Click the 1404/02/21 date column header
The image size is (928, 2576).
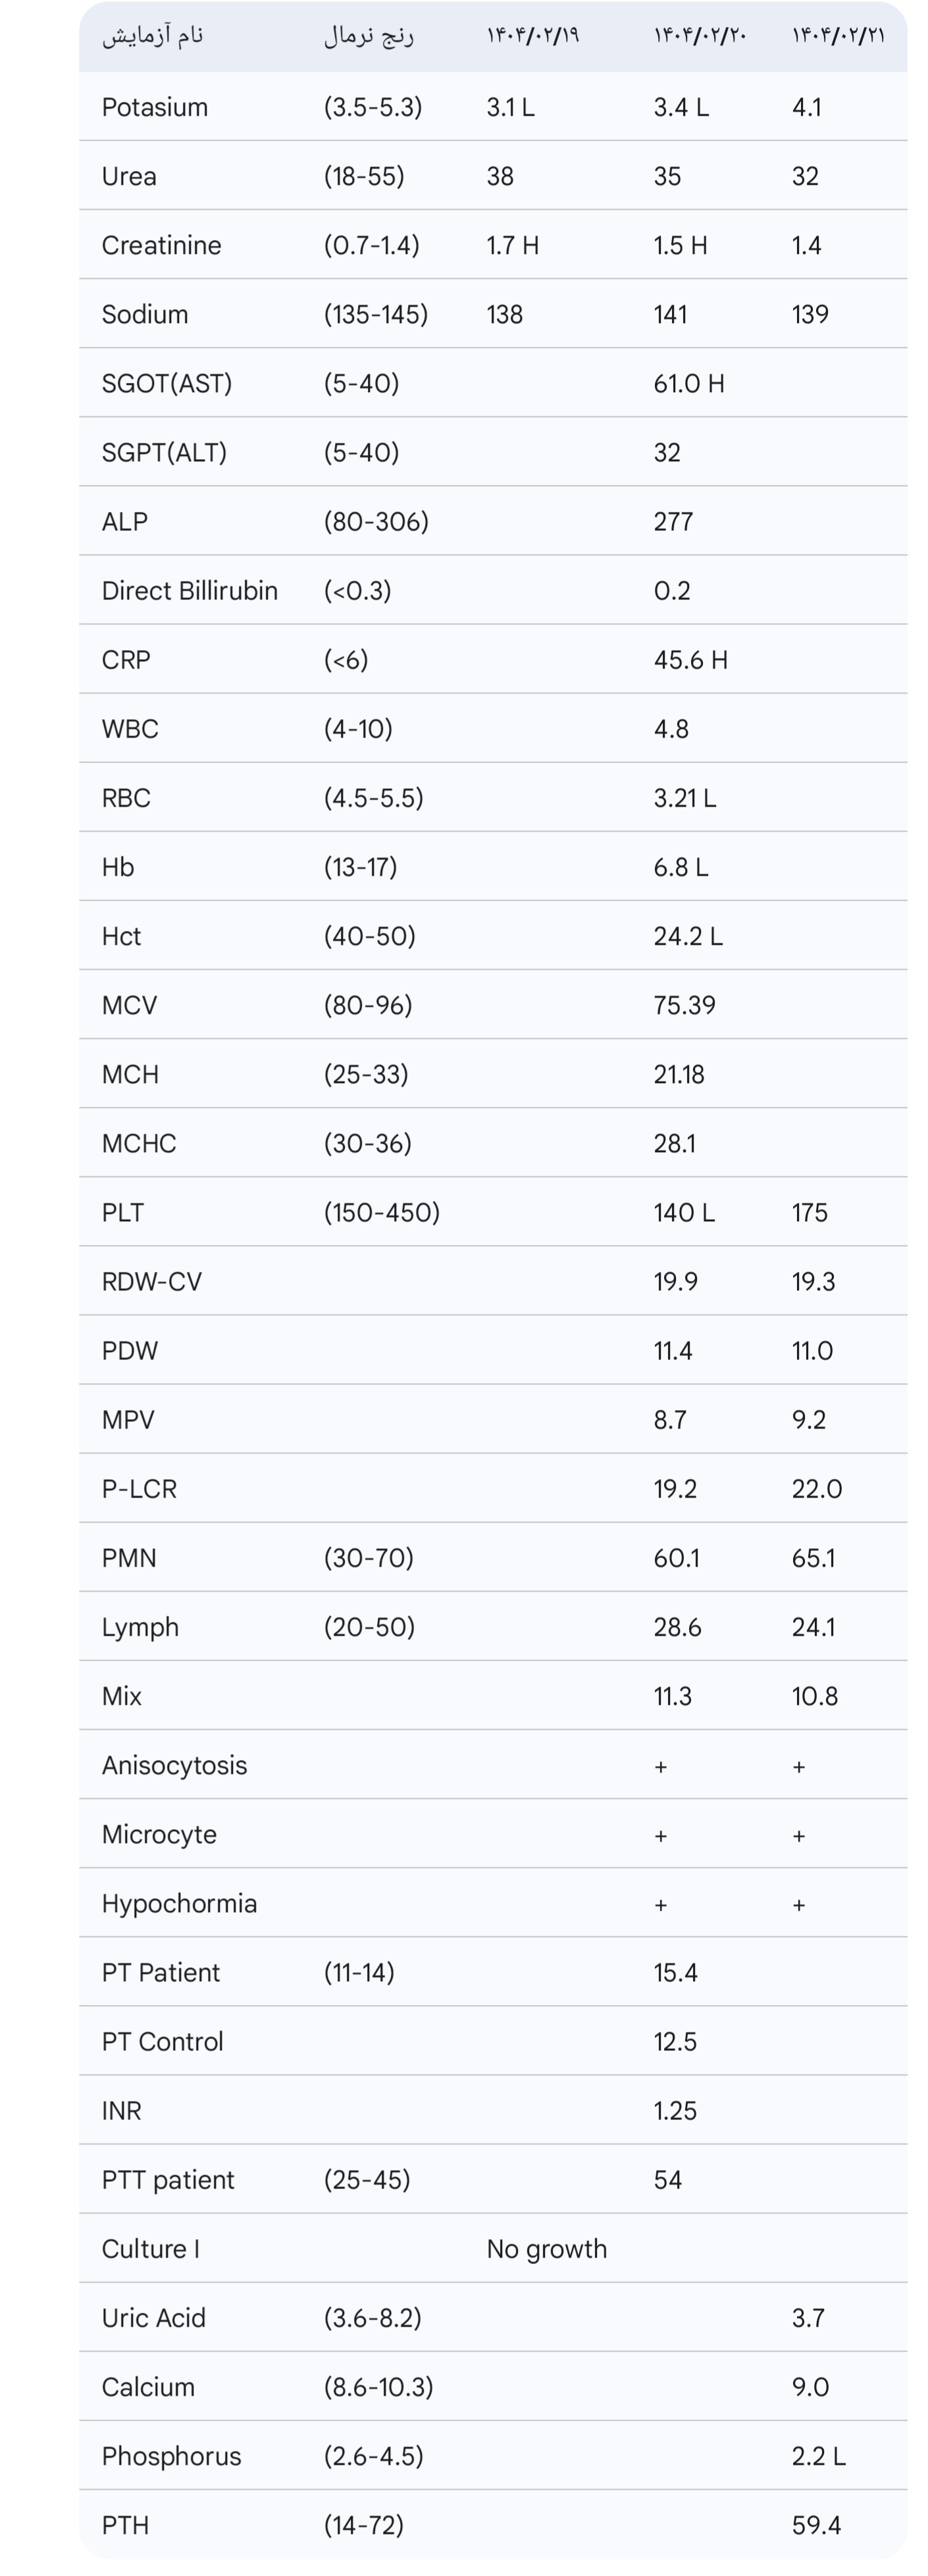tap(838, 36)
